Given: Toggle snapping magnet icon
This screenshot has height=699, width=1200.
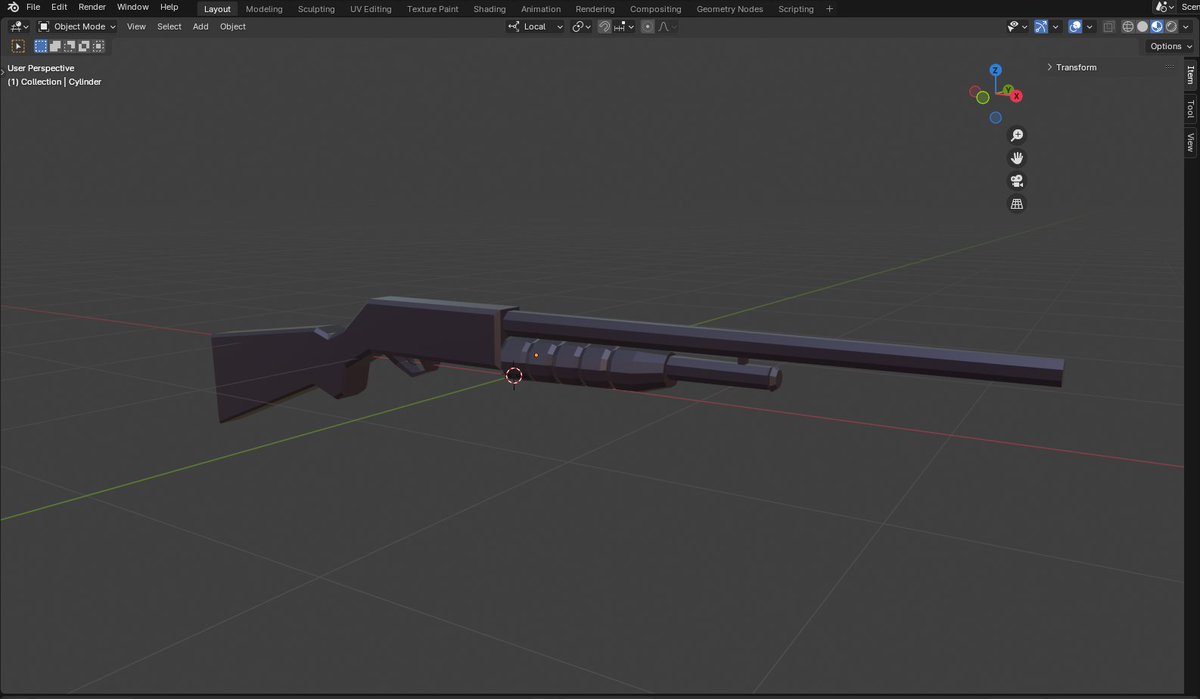Looking at the screenshot, I should 605,27.
